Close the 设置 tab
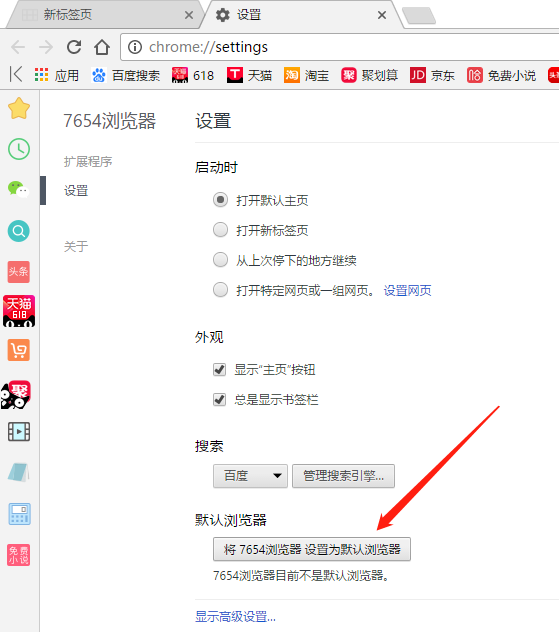This screenshot has height=632, width=559. click(382, 15)
